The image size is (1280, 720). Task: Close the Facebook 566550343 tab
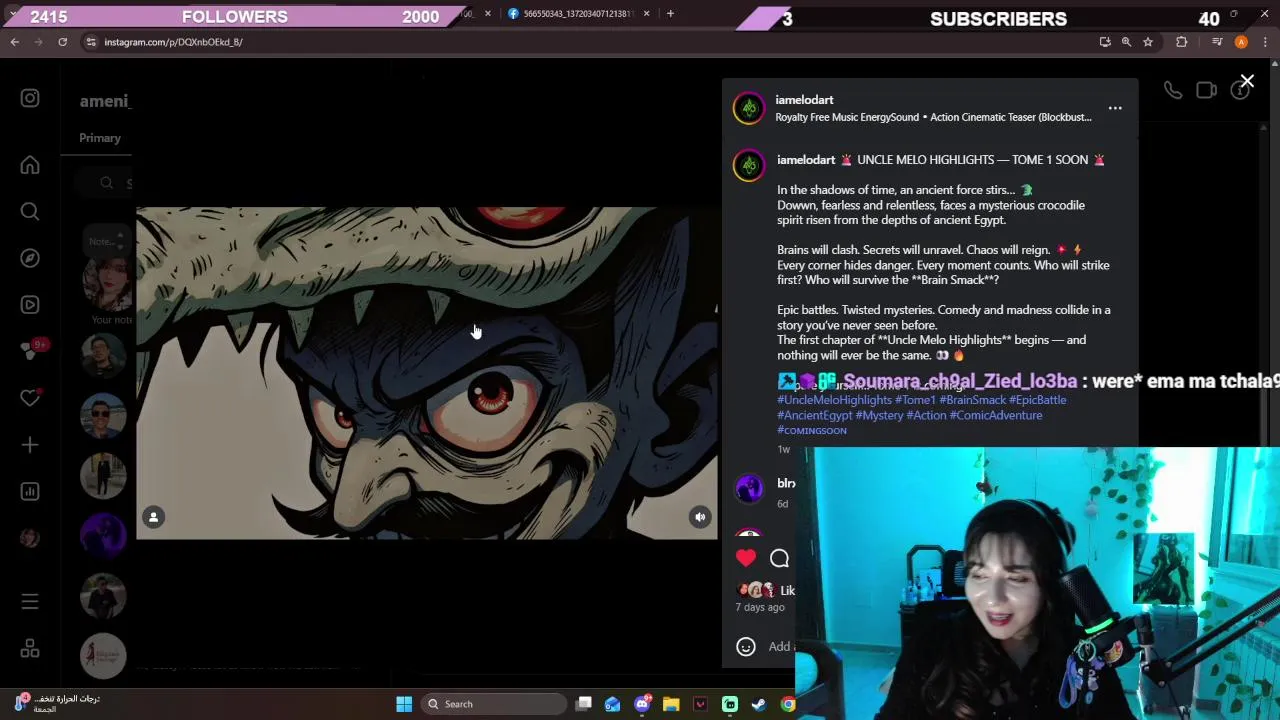[646, 14]
